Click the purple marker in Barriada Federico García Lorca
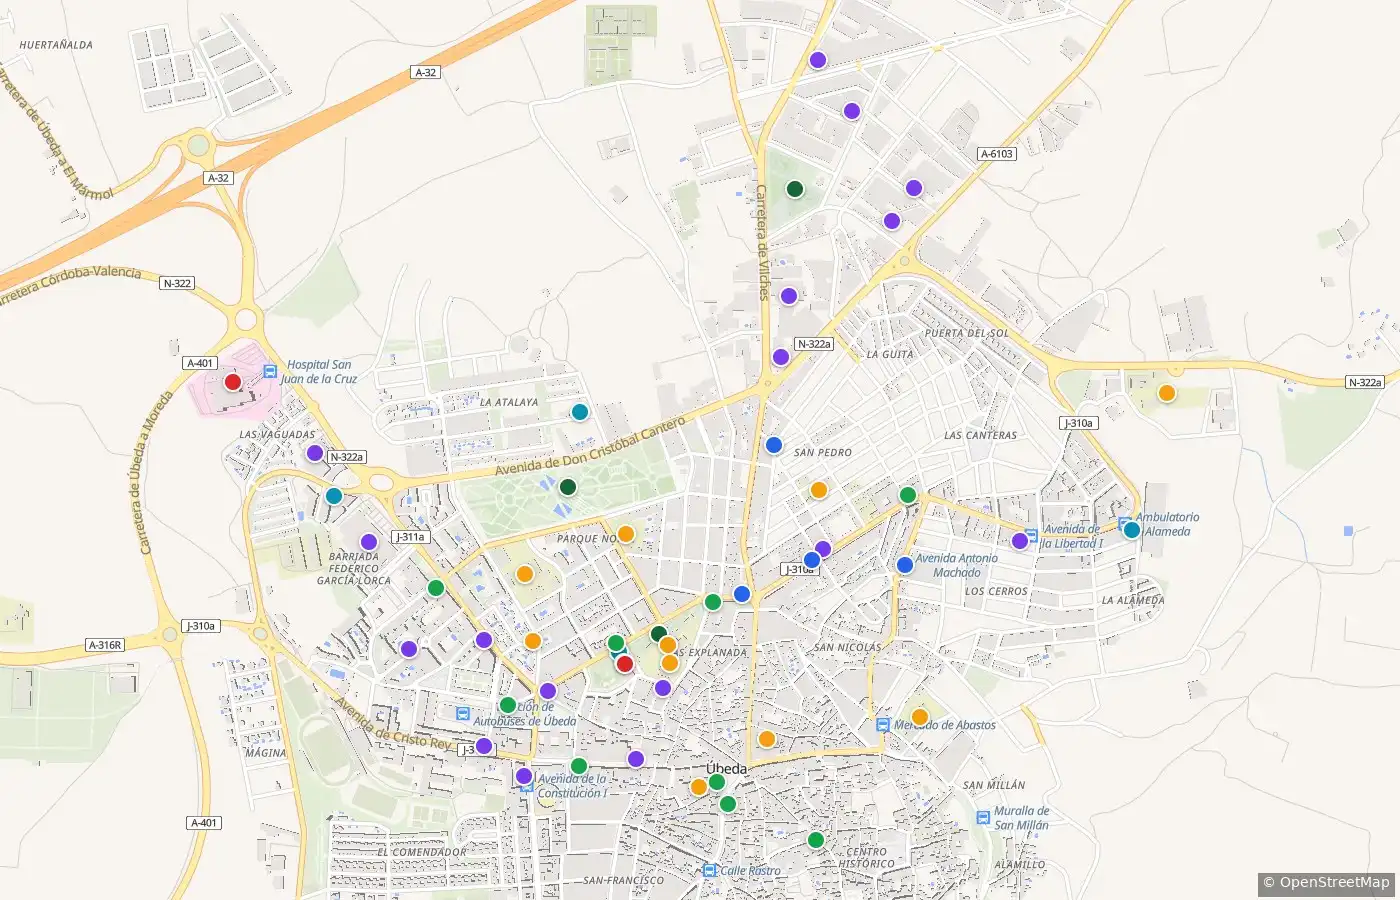 click(x=369, y=542)
